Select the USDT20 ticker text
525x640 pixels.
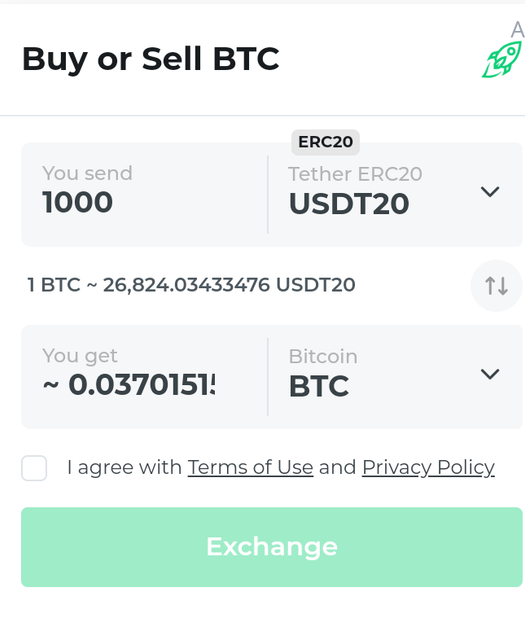pyautogui.click(x=349, y=204)
